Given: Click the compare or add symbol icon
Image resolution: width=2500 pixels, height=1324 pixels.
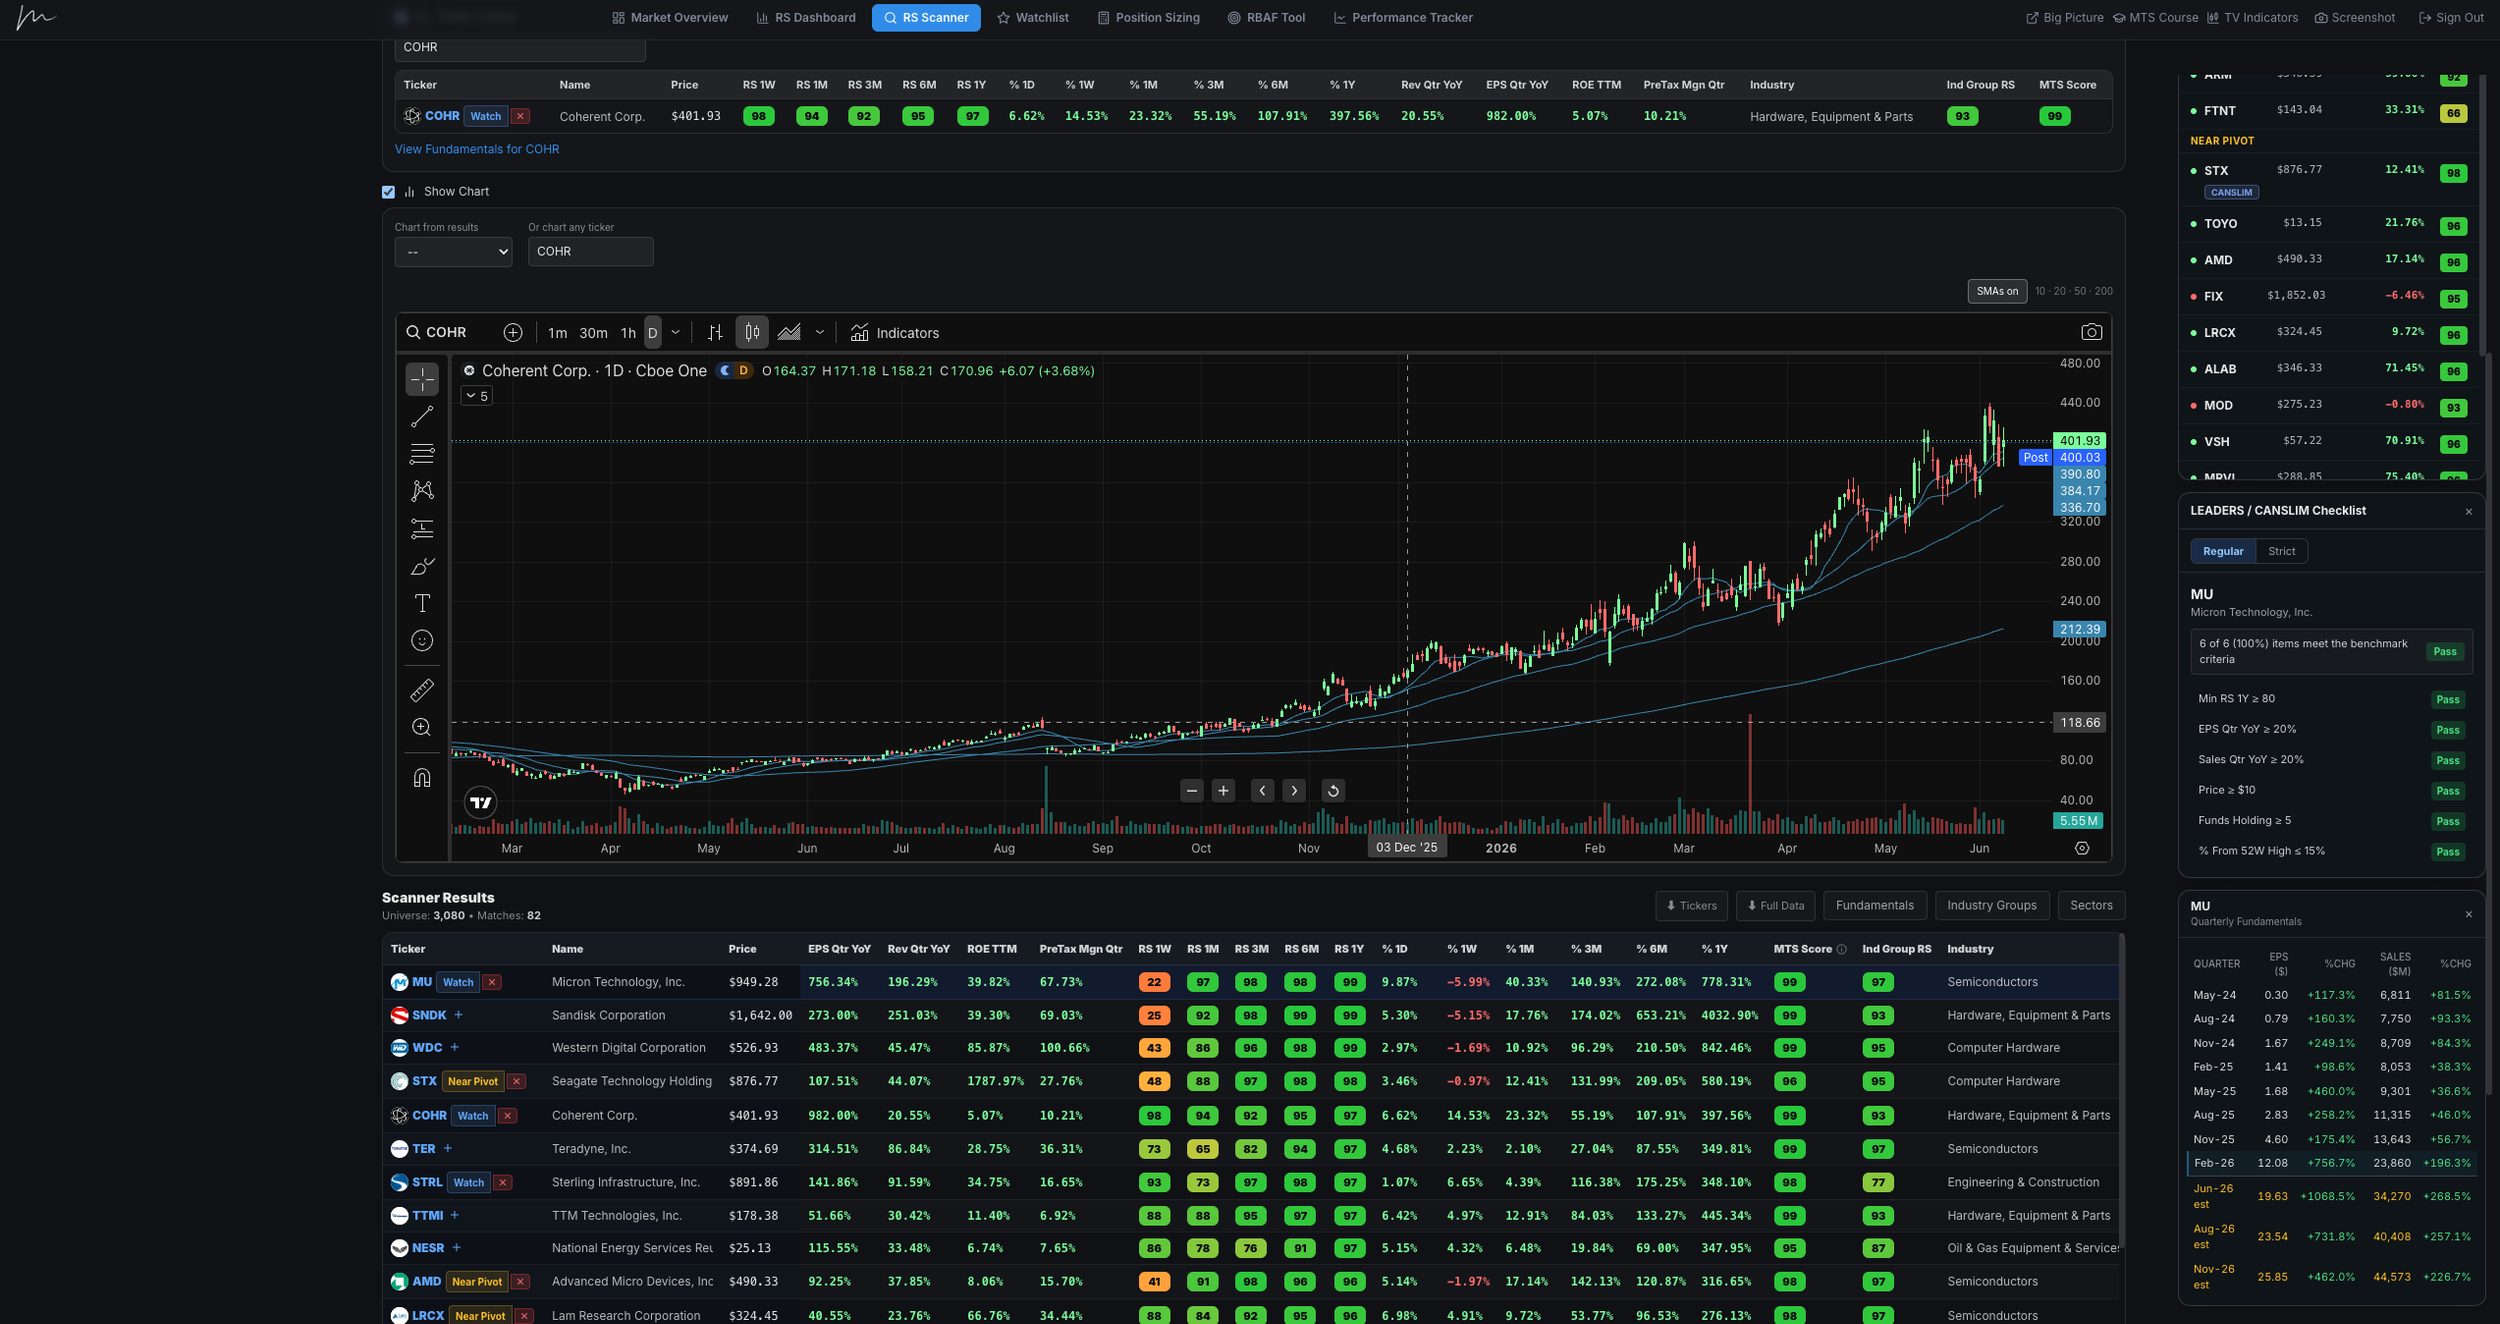Looking at the screenshot, I should click(x=513, y=333).
